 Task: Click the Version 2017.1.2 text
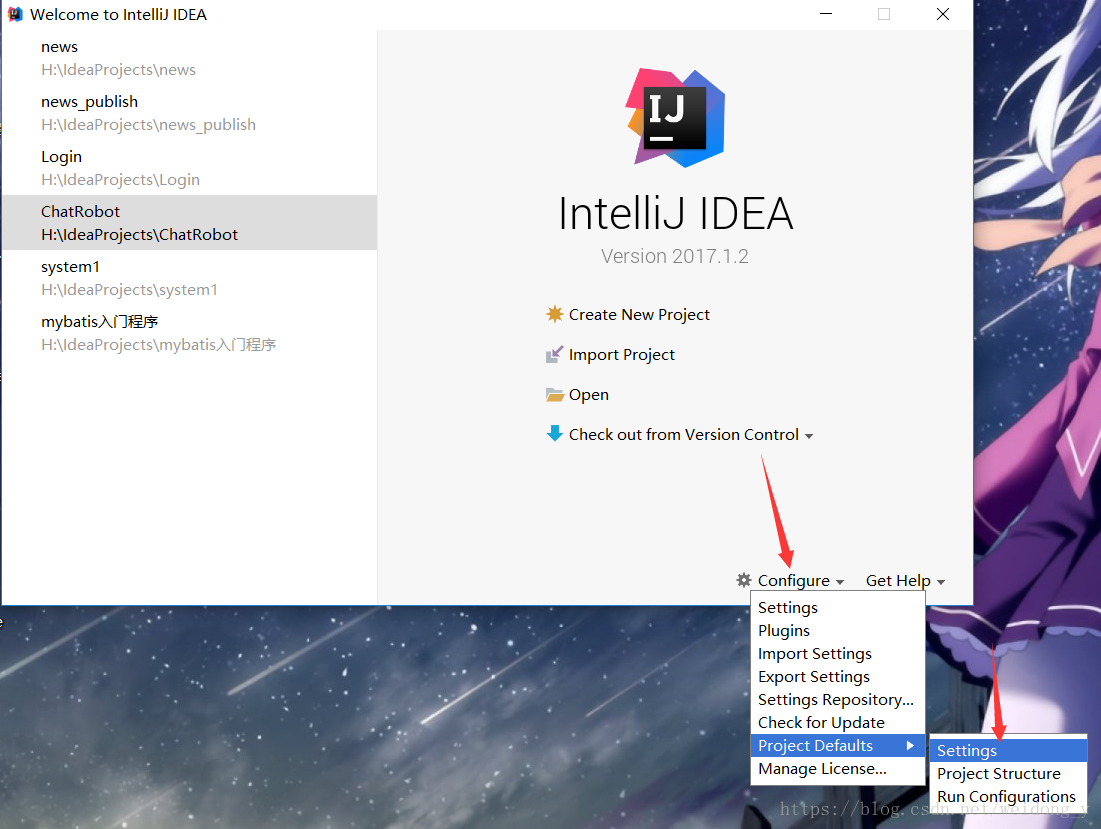[675, 256]
